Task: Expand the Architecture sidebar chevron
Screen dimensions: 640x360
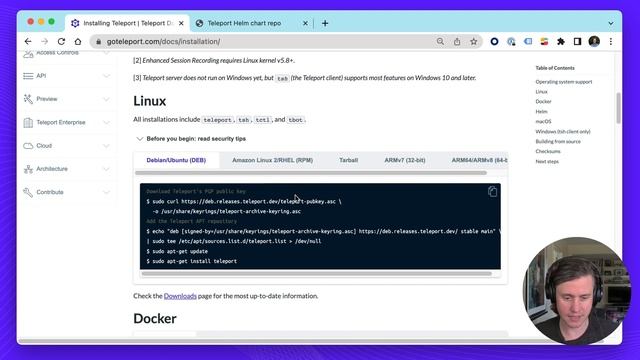Action: [x=106, y=169]
